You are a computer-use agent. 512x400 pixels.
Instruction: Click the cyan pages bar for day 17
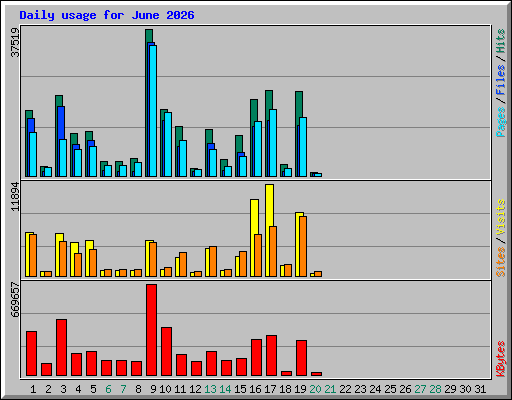[x=273, y=143]
